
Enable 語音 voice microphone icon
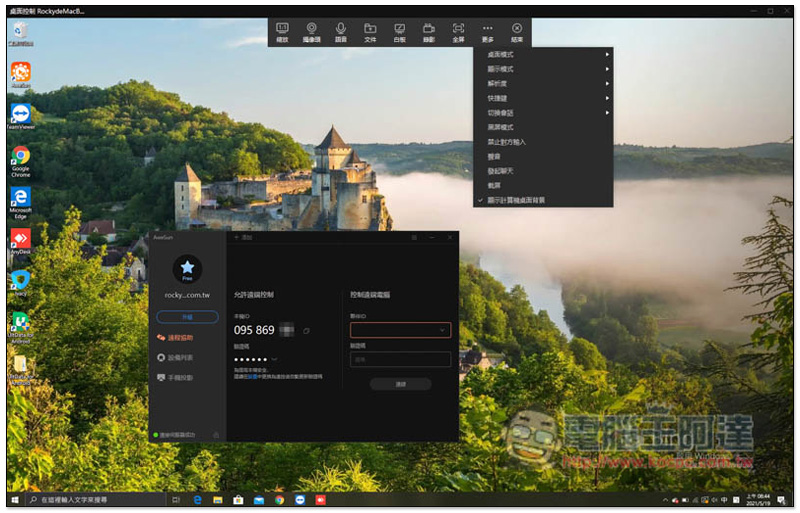pyautogui.click(x=341, y=31)
